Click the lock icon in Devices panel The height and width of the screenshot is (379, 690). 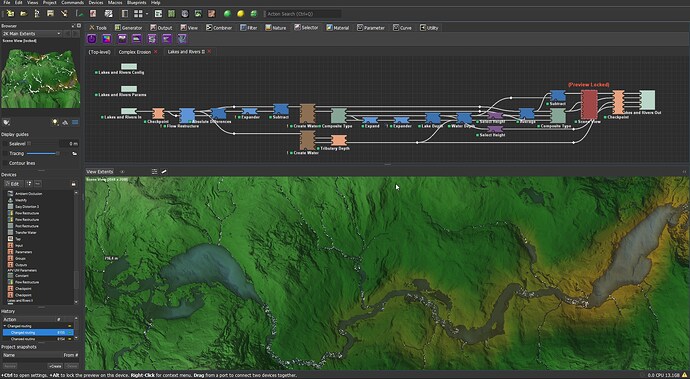pos(73,184)
